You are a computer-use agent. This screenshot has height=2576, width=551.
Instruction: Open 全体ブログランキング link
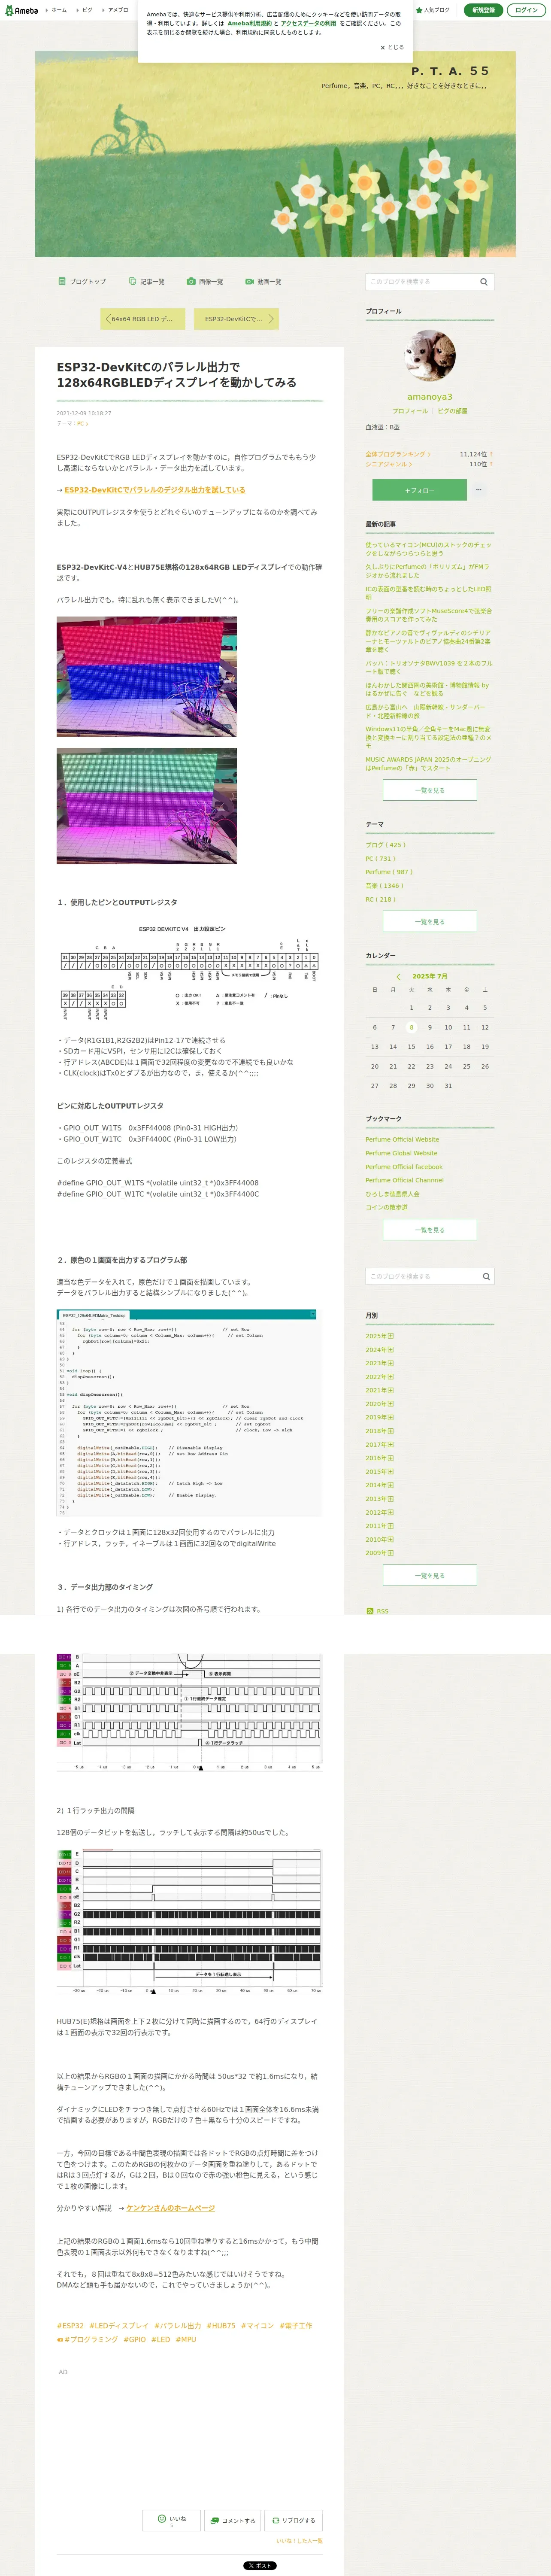click(398, 454)
